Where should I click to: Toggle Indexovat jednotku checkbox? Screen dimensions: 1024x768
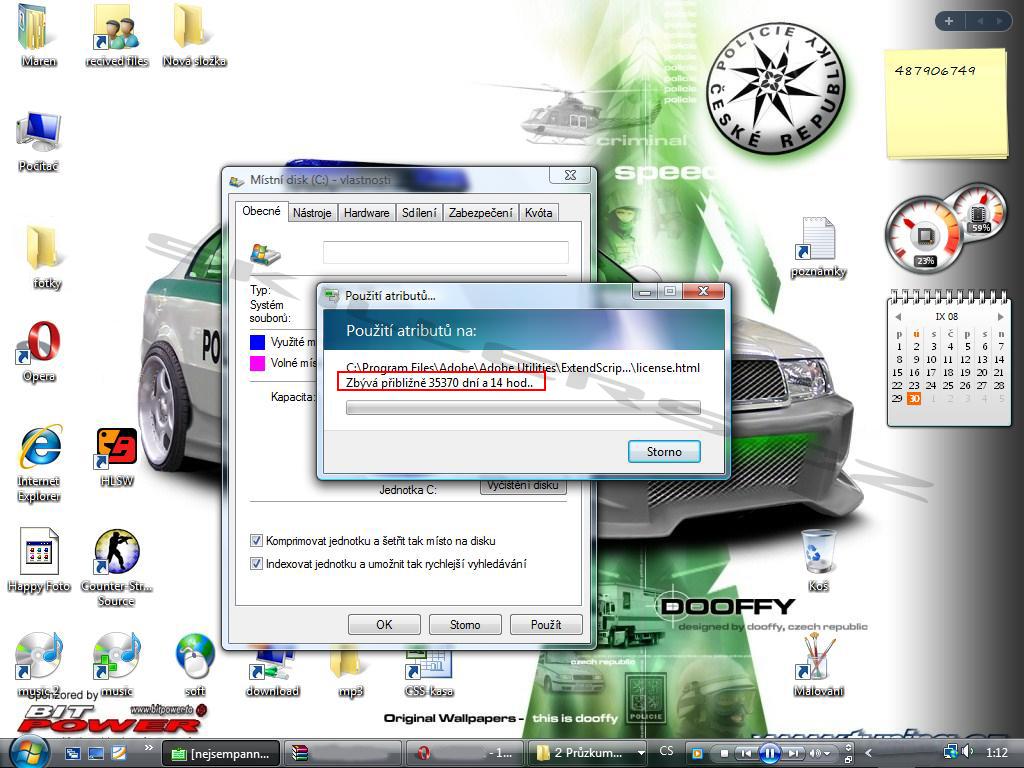(257, 563)
